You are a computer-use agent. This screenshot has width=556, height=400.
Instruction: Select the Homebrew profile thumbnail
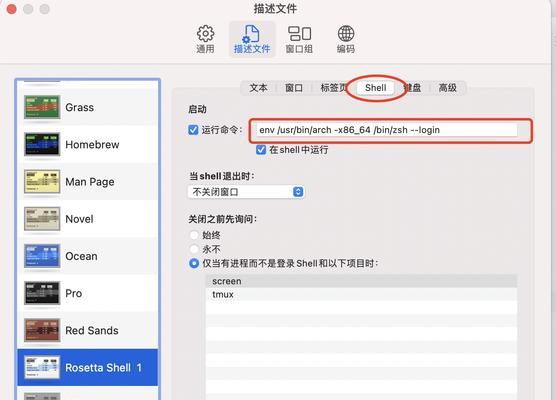click(42, 144)
